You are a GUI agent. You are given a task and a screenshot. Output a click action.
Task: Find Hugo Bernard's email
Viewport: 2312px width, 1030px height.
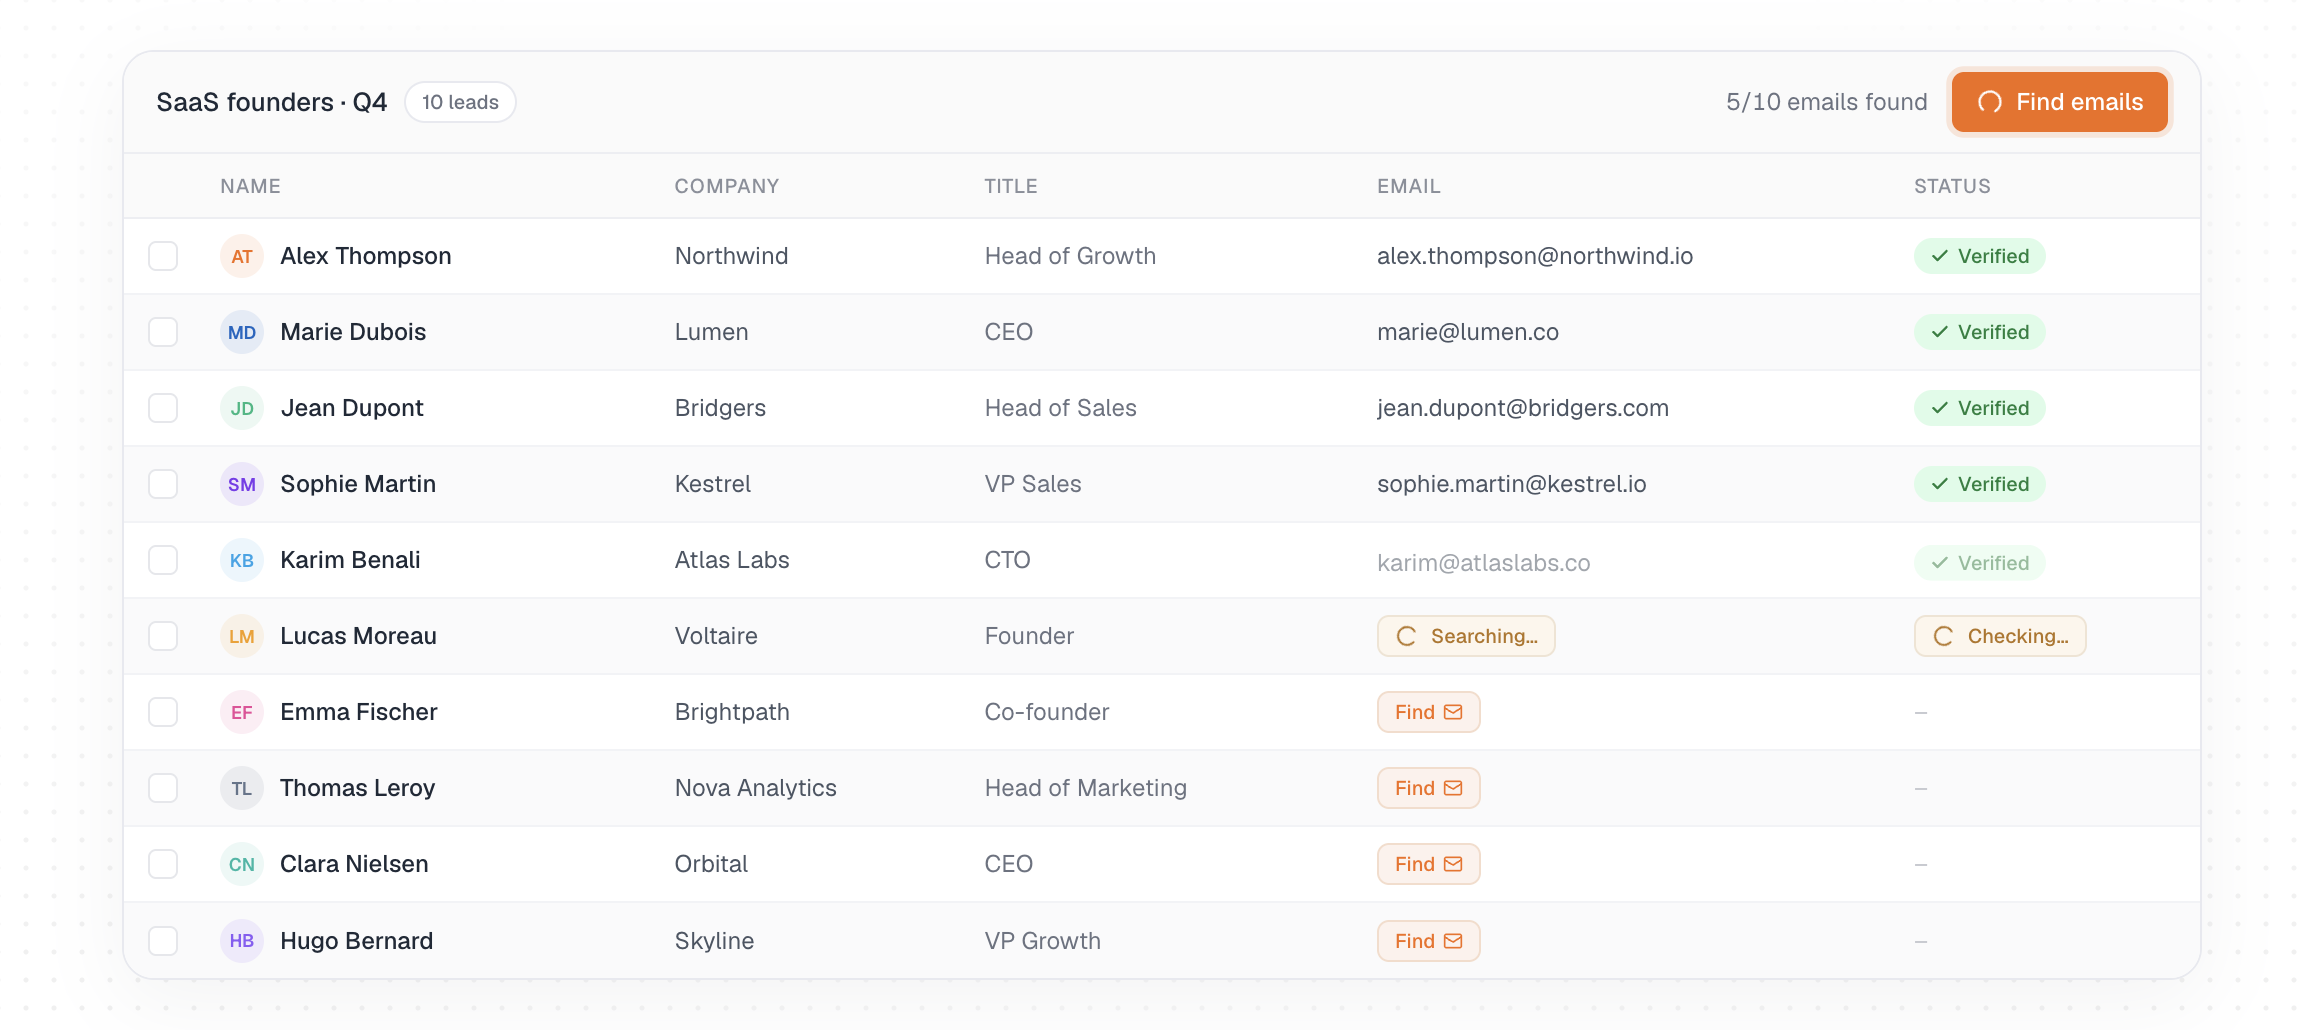[1428, 941]
